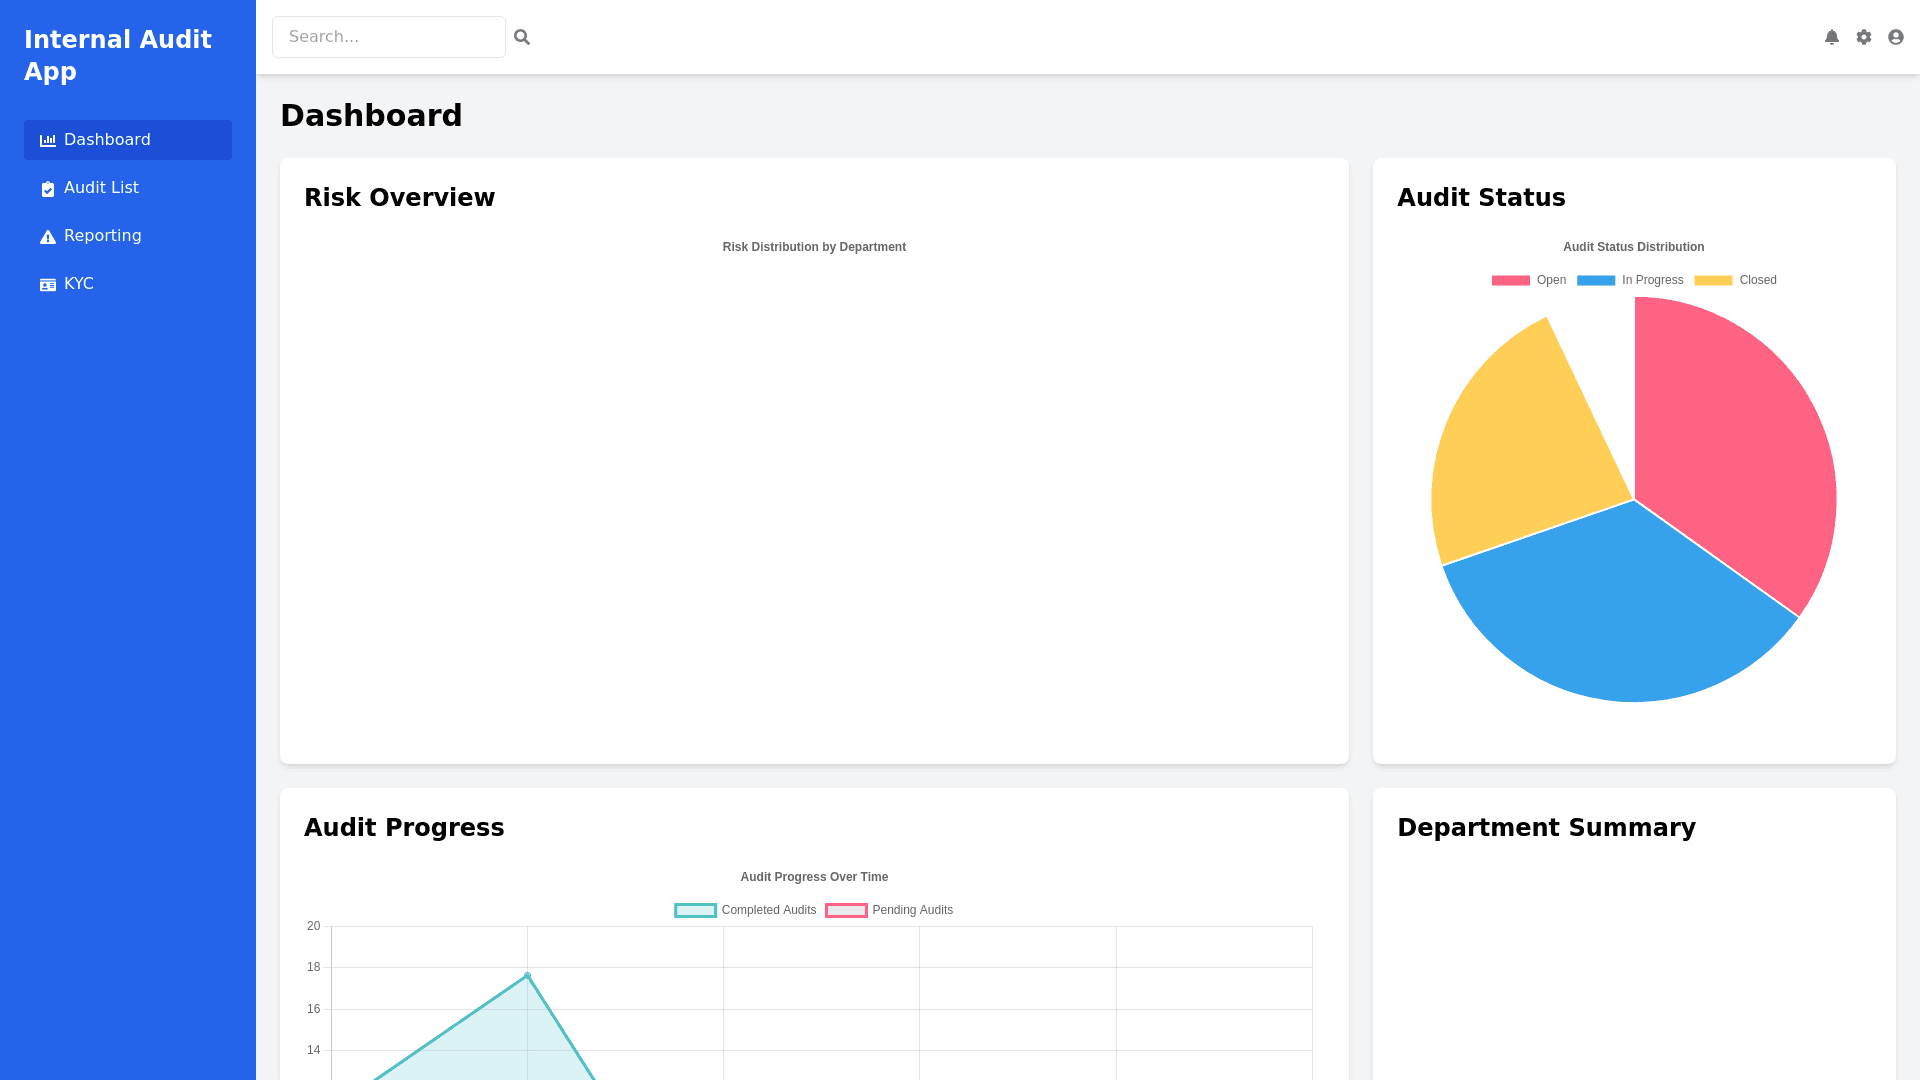Click the Internal Audit App title
This screenshot has width=1920, height=1080.
(x=118, y=55)
